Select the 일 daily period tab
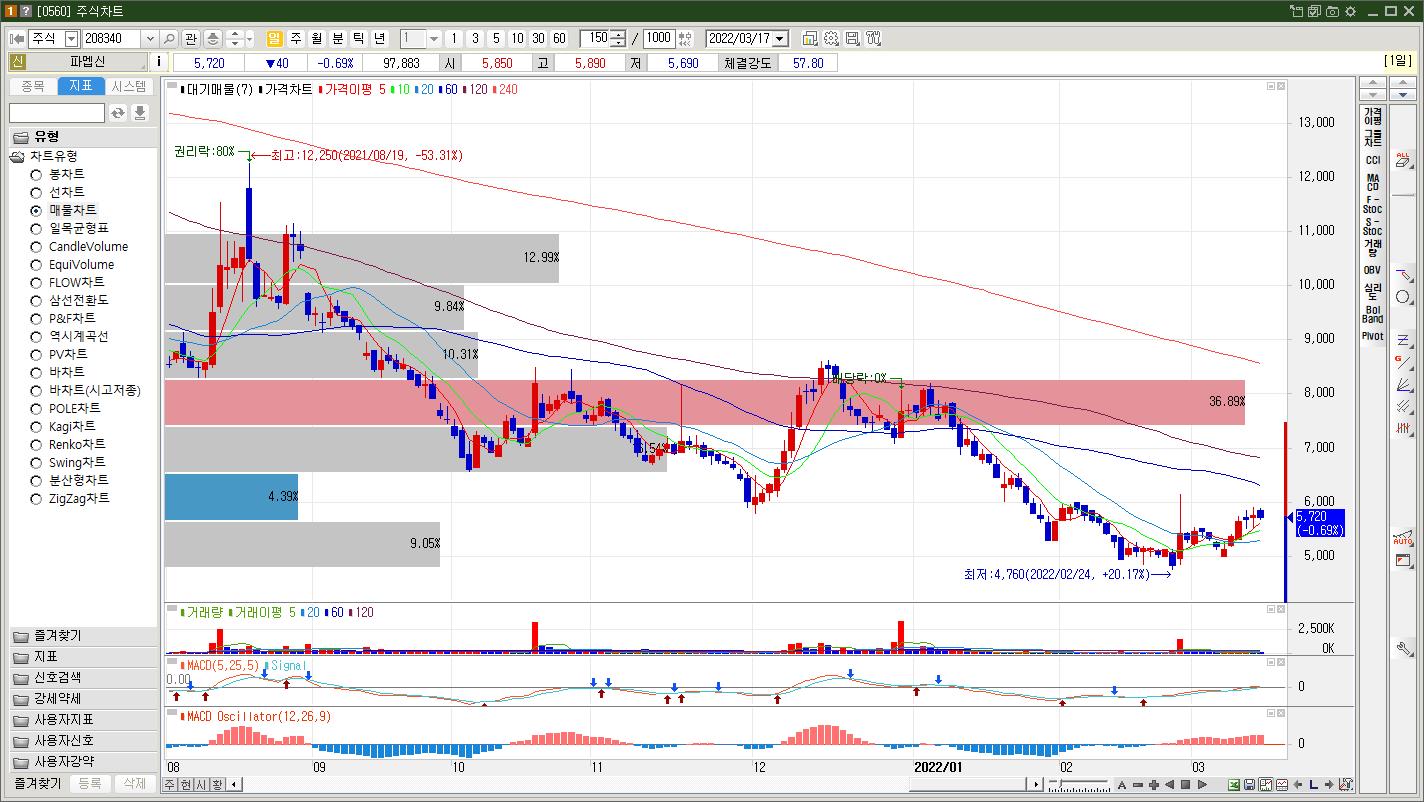1424x802 pixels. pos(274,38)
